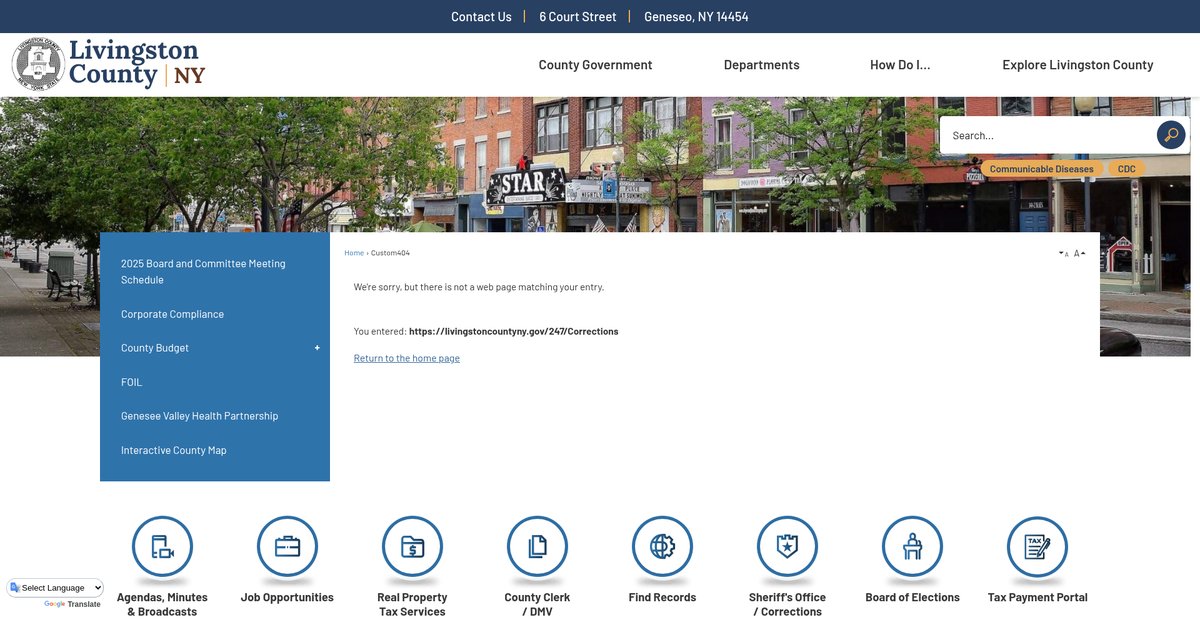Click the Livingston County NY seal logo

click(x=108, y=64)
